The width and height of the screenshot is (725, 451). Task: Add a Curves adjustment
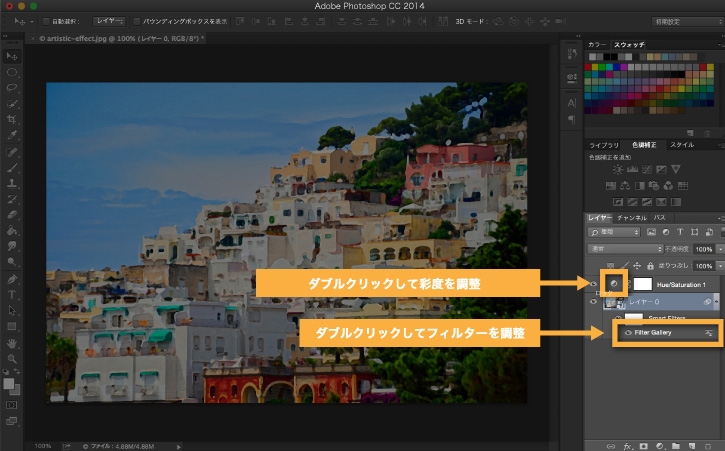[x=647, y=169]
